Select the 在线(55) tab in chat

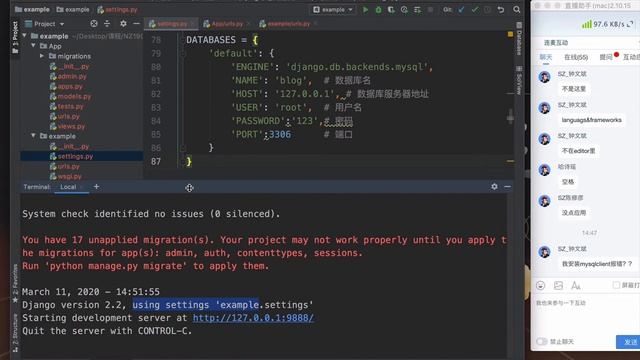(576, 57)
